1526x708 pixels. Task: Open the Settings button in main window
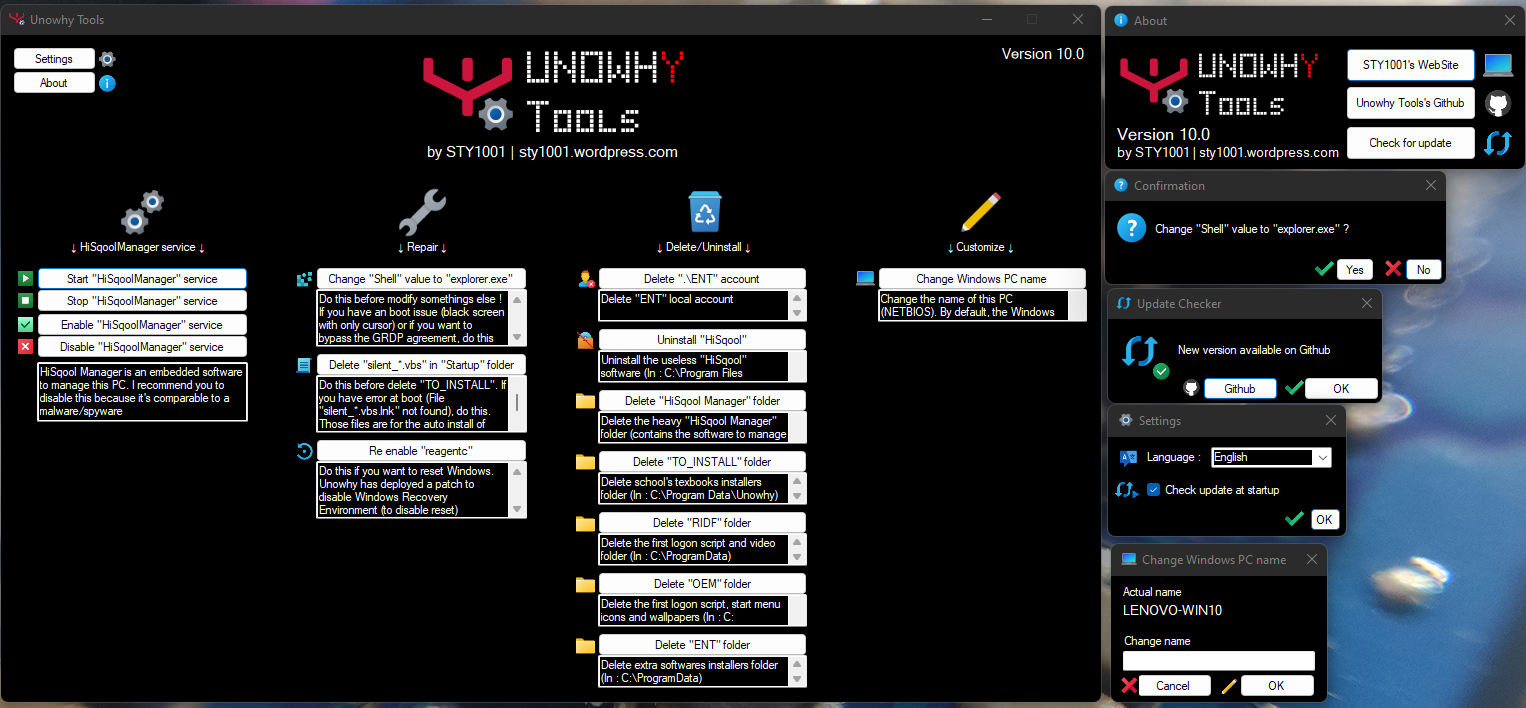click(x=54, y=59)
